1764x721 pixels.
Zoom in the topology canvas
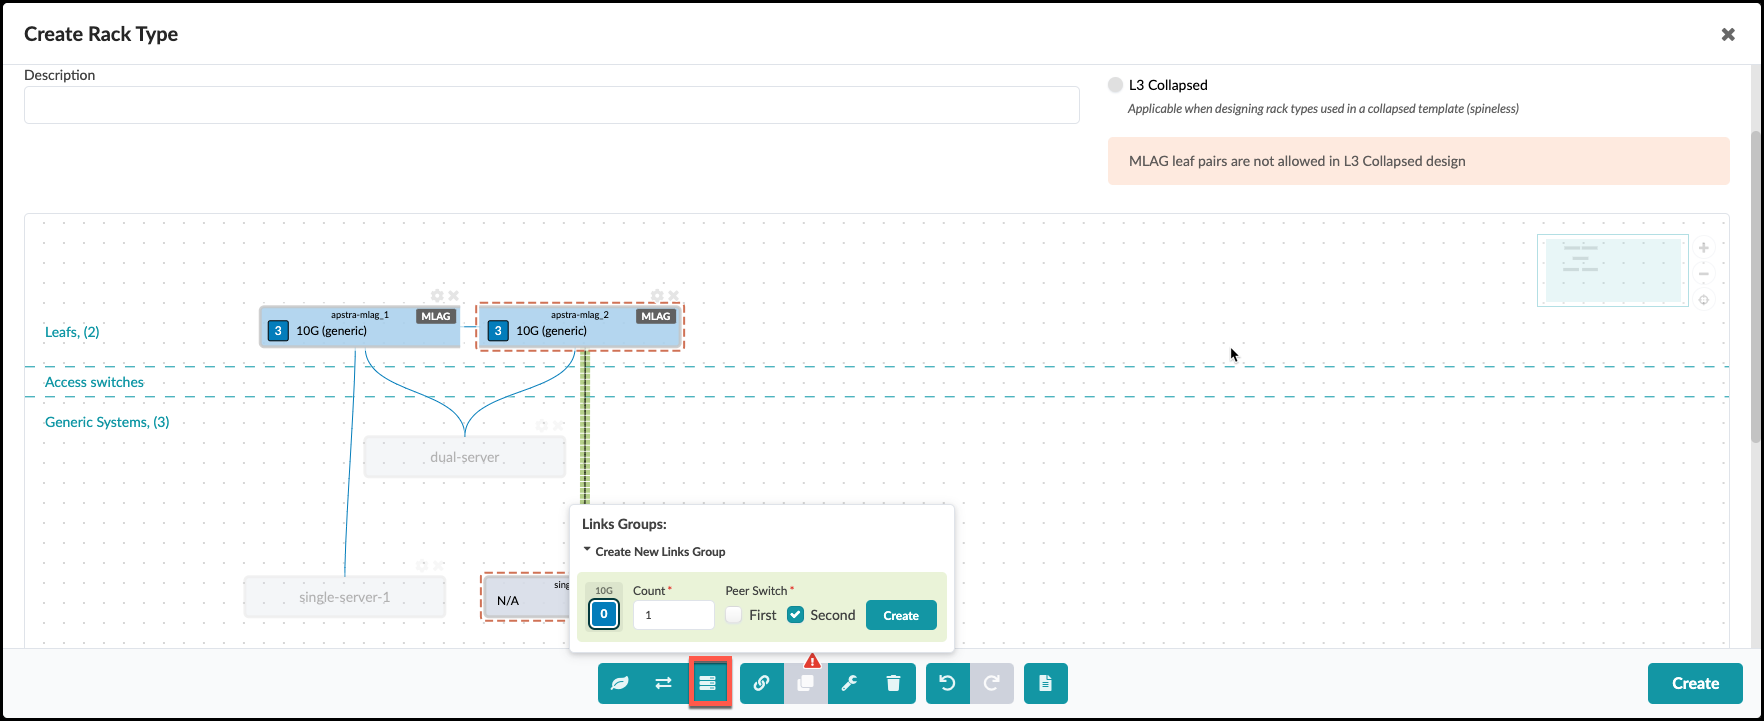[x=1704, y=248]
